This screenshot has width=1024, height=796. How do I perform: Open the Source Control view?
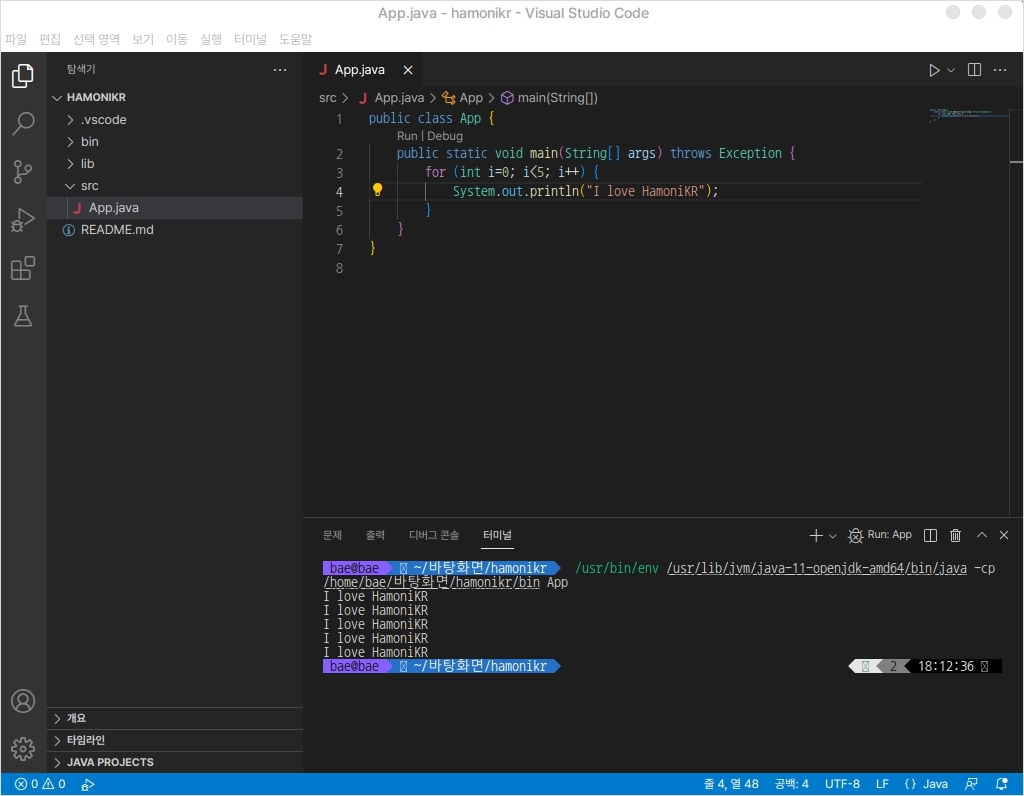tap(23, 172)
